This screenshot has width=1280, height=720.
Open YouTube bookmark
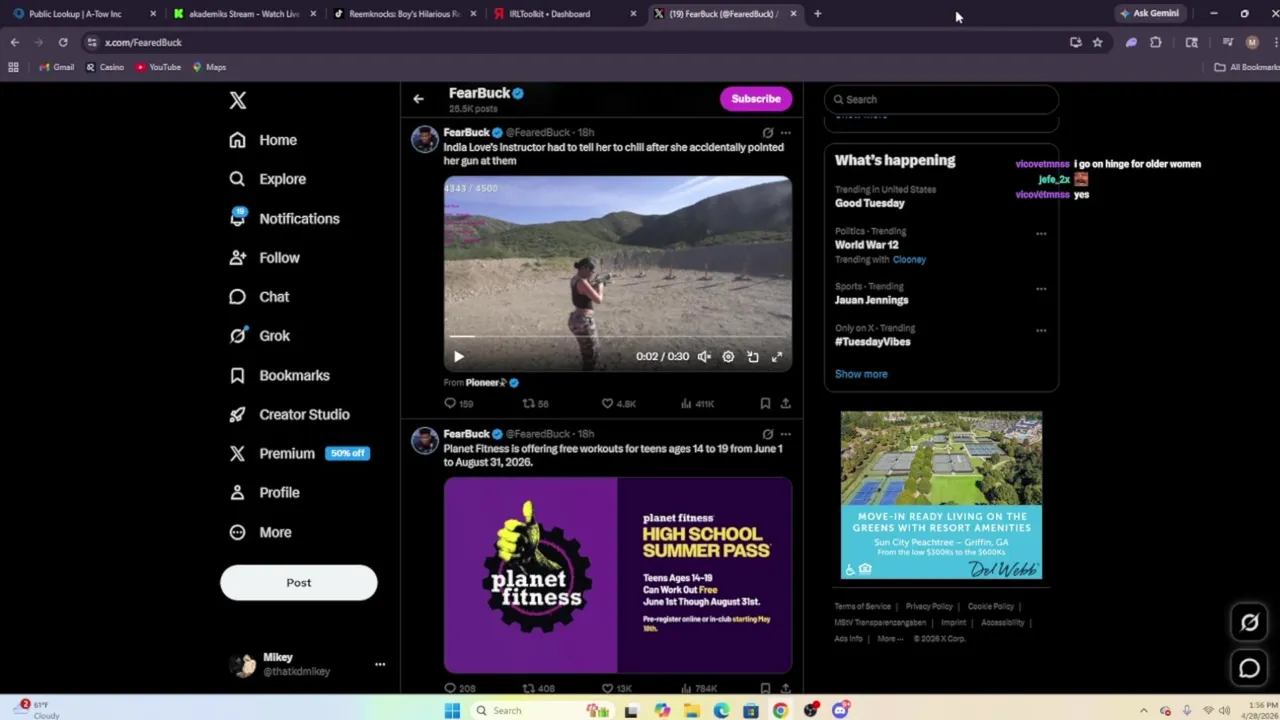click(158, 67)
